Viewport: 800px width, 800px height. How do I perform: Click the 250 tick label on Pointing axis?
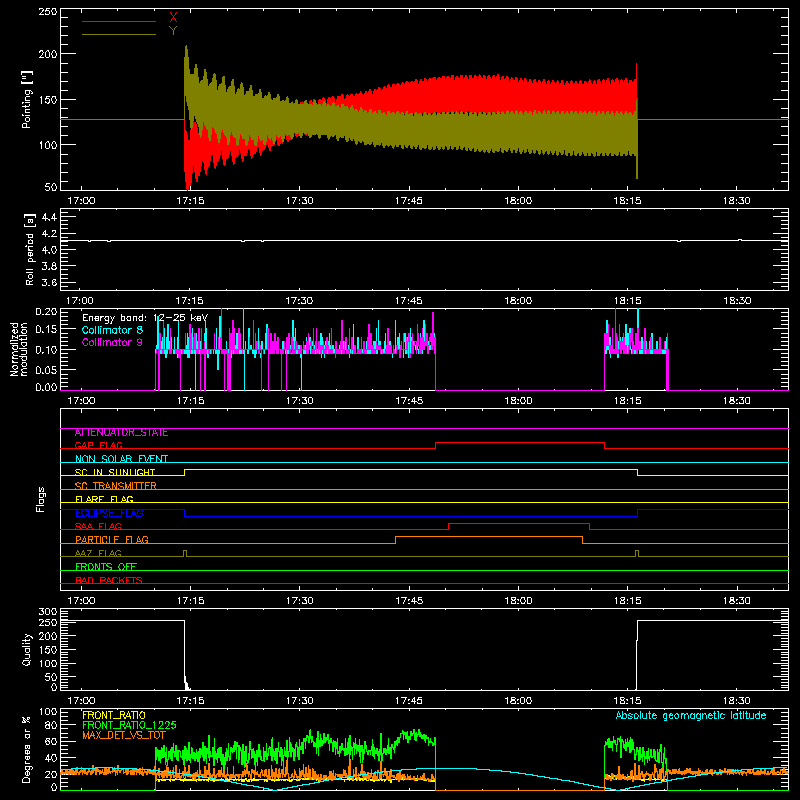(47, 12)
